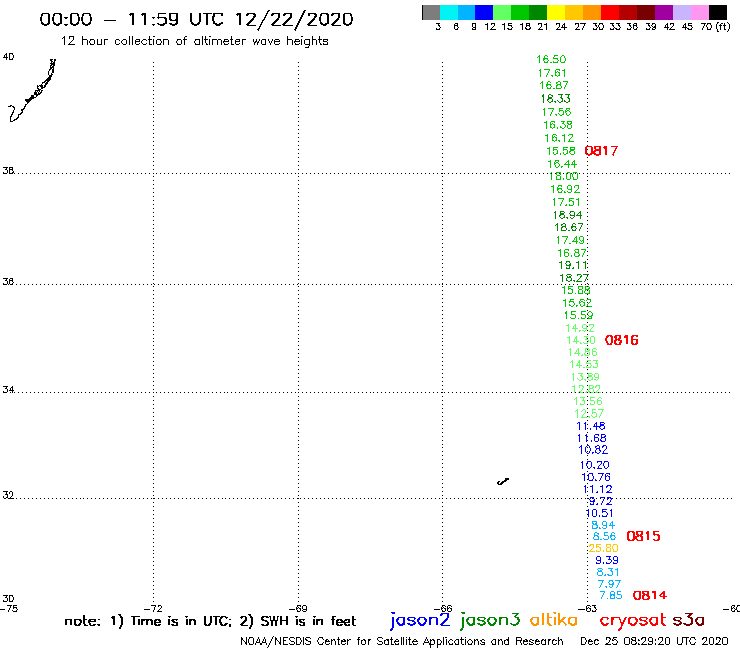Select the 14.92 wave height value

tap(580, 328)
